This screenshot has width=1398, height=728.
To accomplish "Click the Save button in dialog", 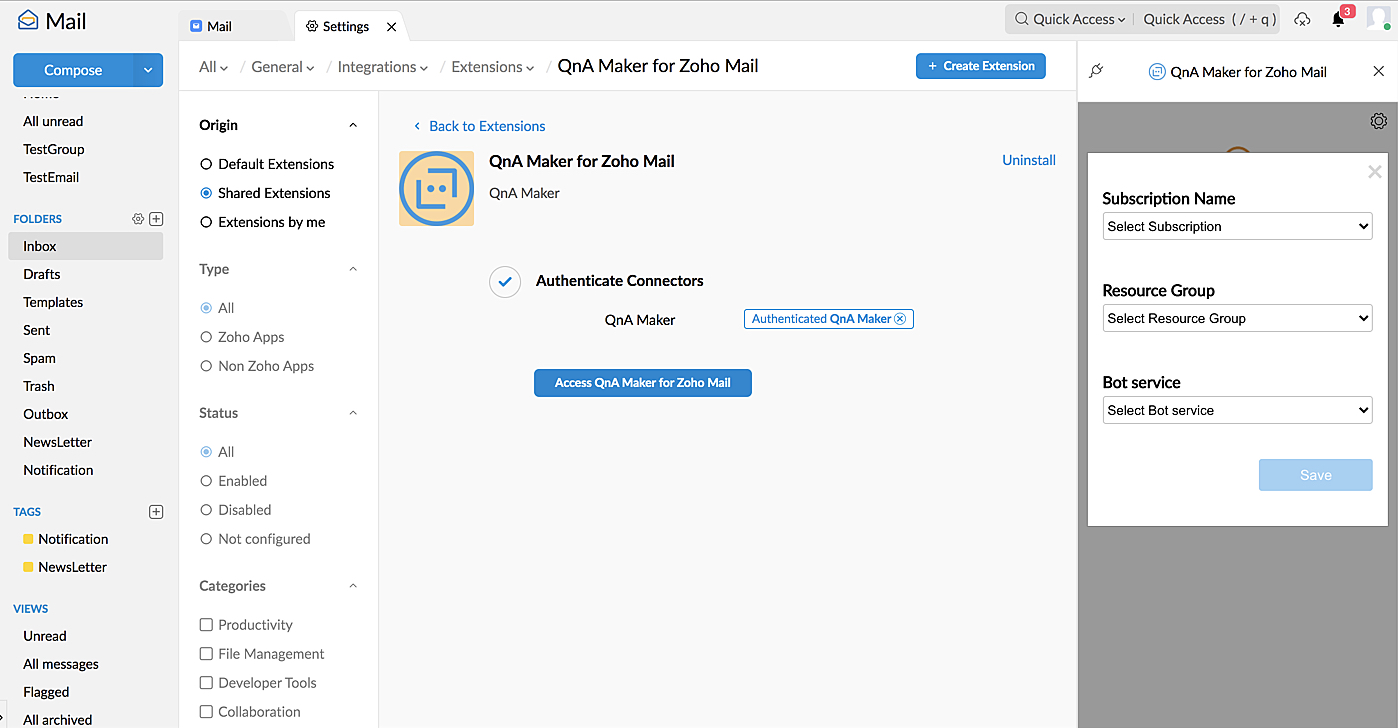I will (1316, 475).
